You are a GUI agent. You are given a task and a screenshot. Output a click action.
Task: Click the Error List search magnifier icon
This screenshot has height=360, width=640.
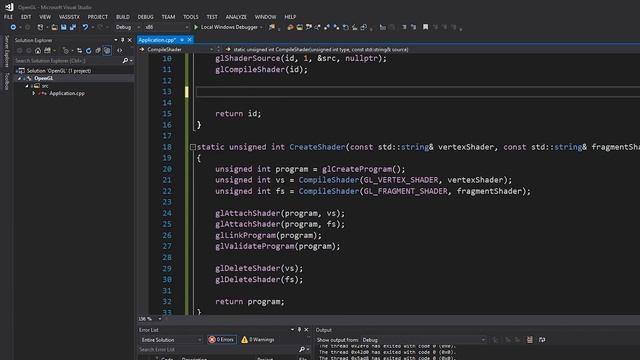[x=302, y=349]
